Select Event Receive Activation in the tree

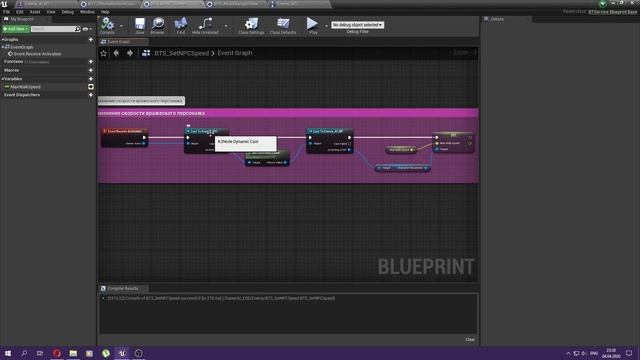tap(37, 54)
